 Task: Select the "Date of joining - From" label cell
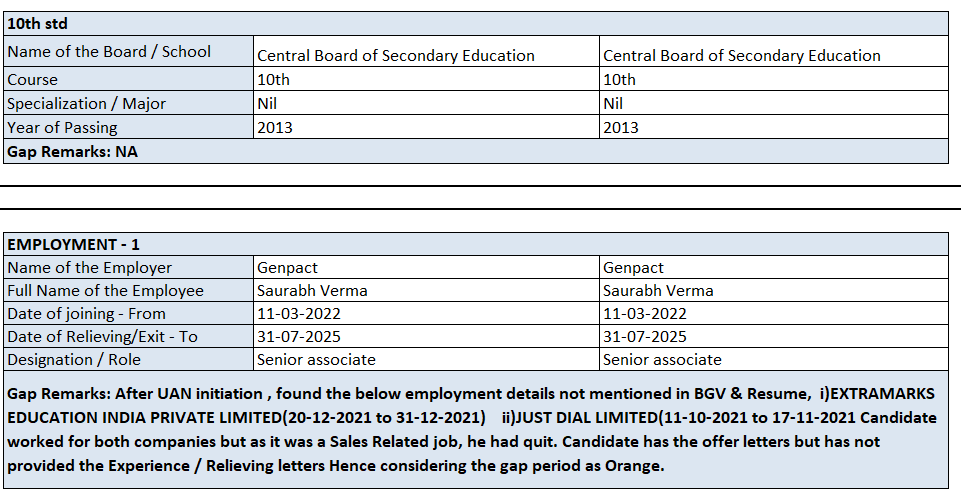coord(87,313)
